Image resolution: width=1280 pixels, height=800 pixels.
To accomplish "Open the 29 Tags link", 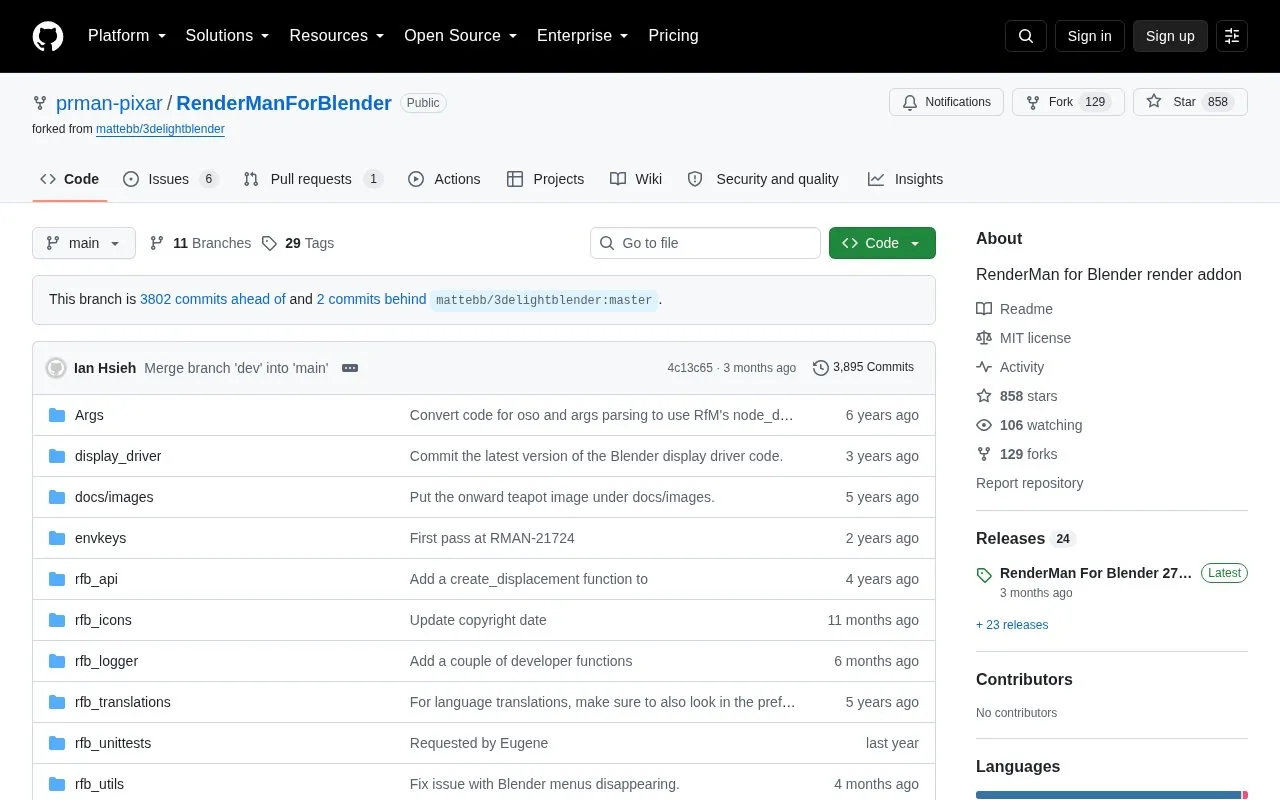I will [298, 243].
